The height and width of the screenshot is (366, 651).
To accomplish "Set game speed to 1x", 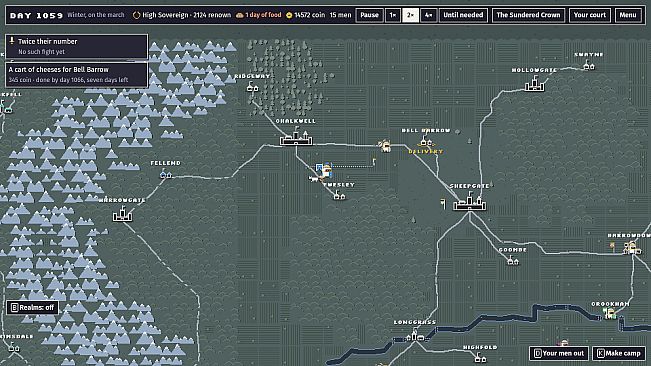I will pyautogui.click(x=392, y=15).
